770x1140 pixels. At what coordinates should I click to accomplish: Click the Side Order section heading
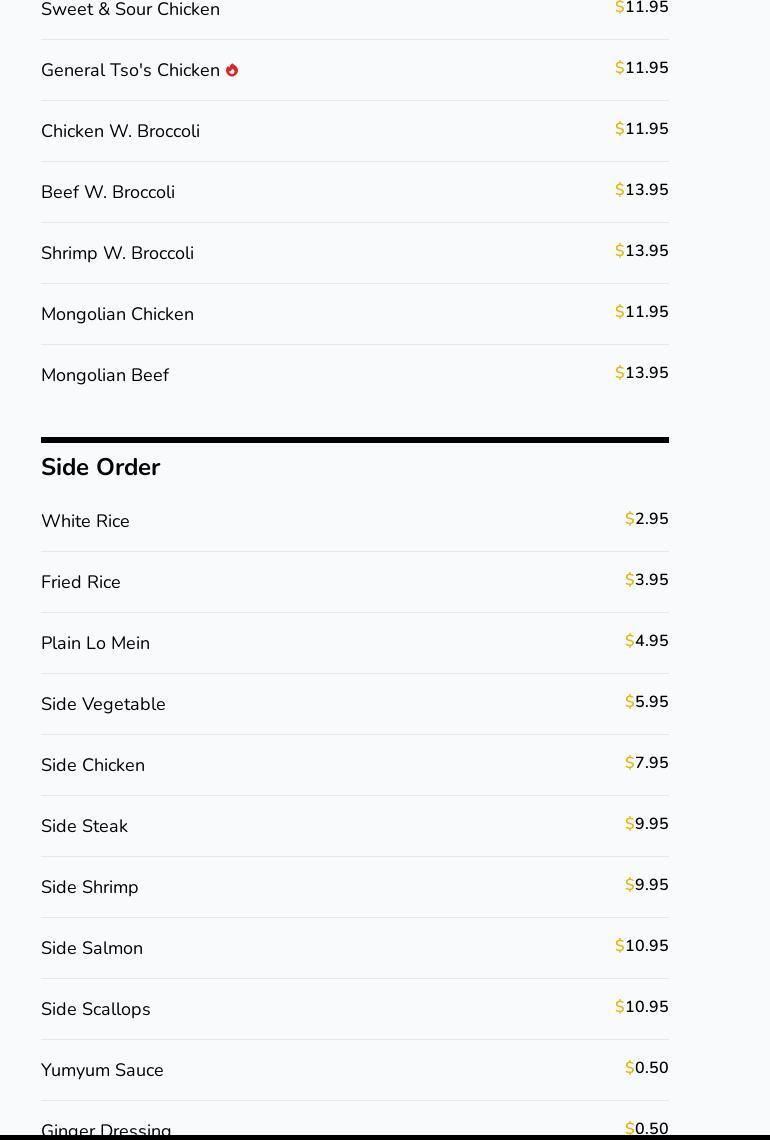[x=100, y=467]
